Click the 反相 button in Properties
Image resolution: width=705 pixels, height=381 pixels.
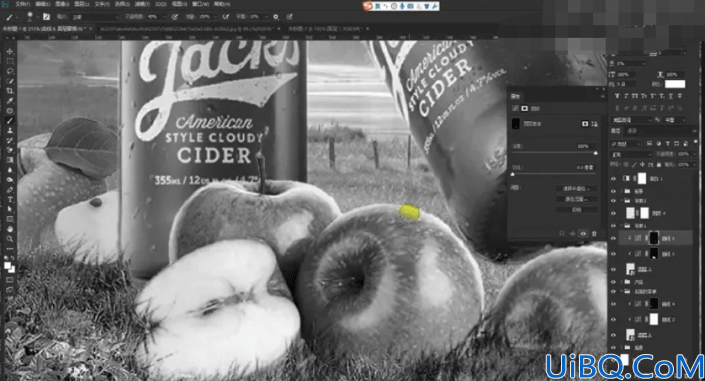576,210
